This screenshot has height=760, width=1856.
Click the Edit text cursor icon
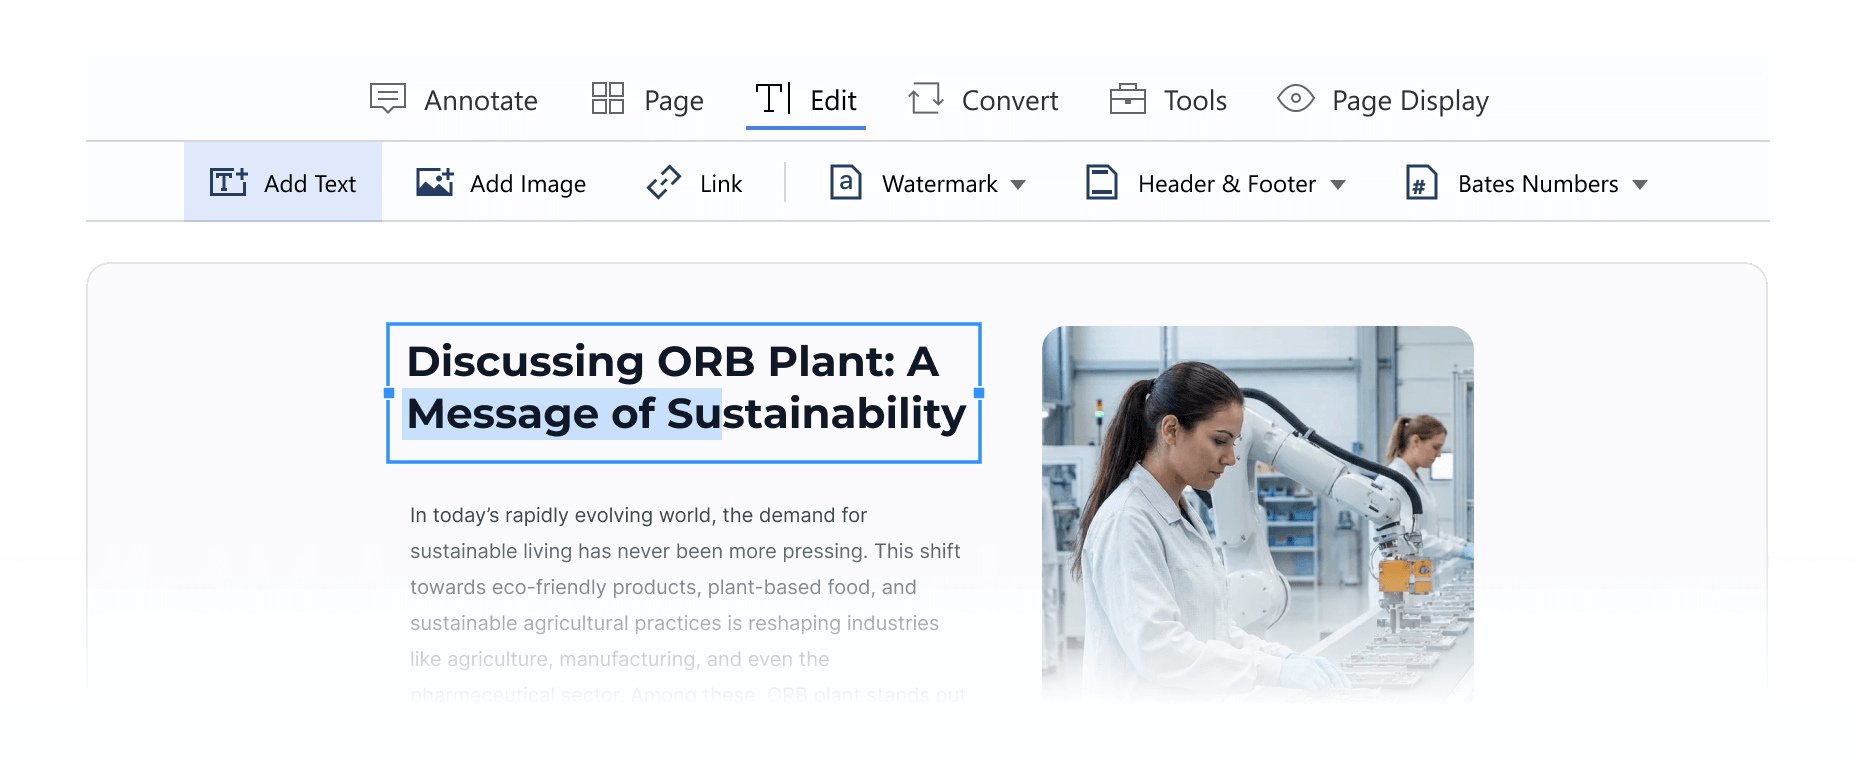[772, 99]
